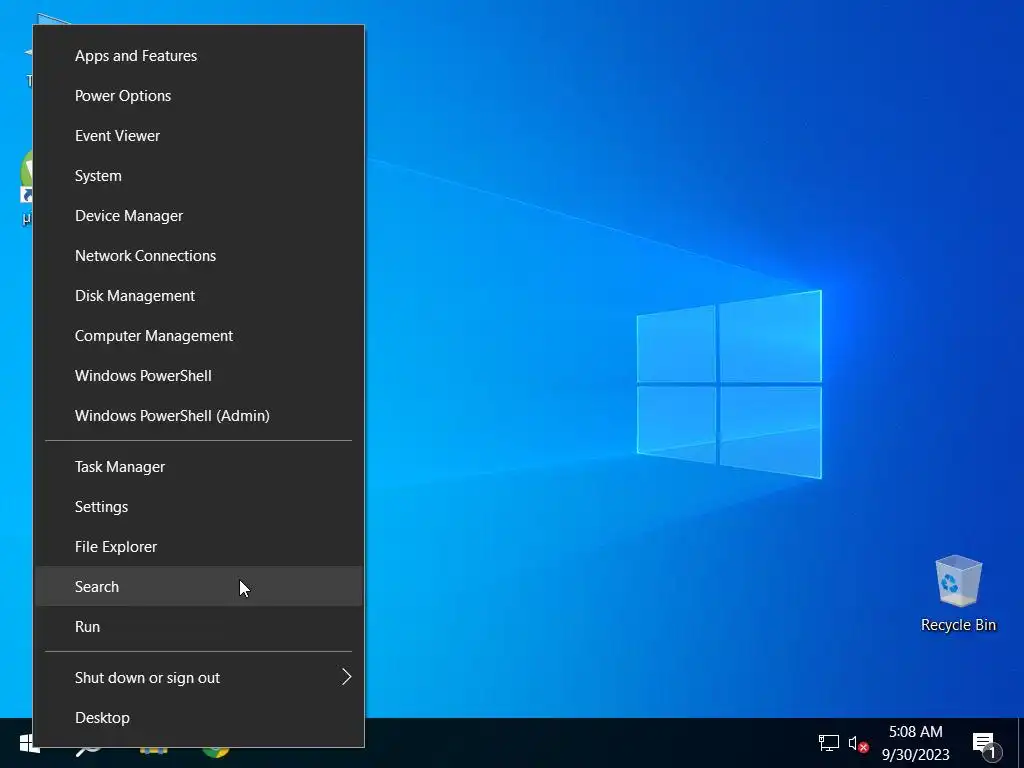Screen dimensions: 1024x768
Task: Open Power Options
Action: (x=199, y=96)
